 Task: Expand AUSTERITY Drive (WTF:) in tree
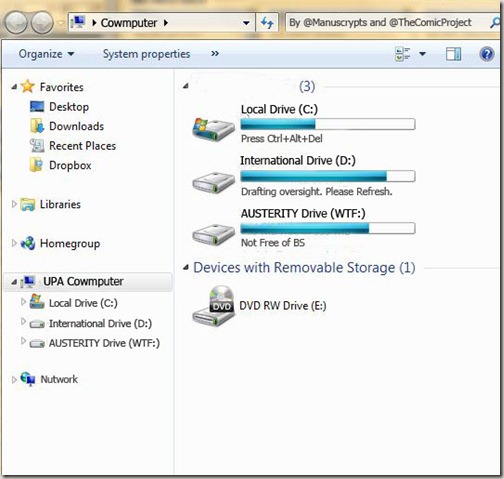click(23, 341)
